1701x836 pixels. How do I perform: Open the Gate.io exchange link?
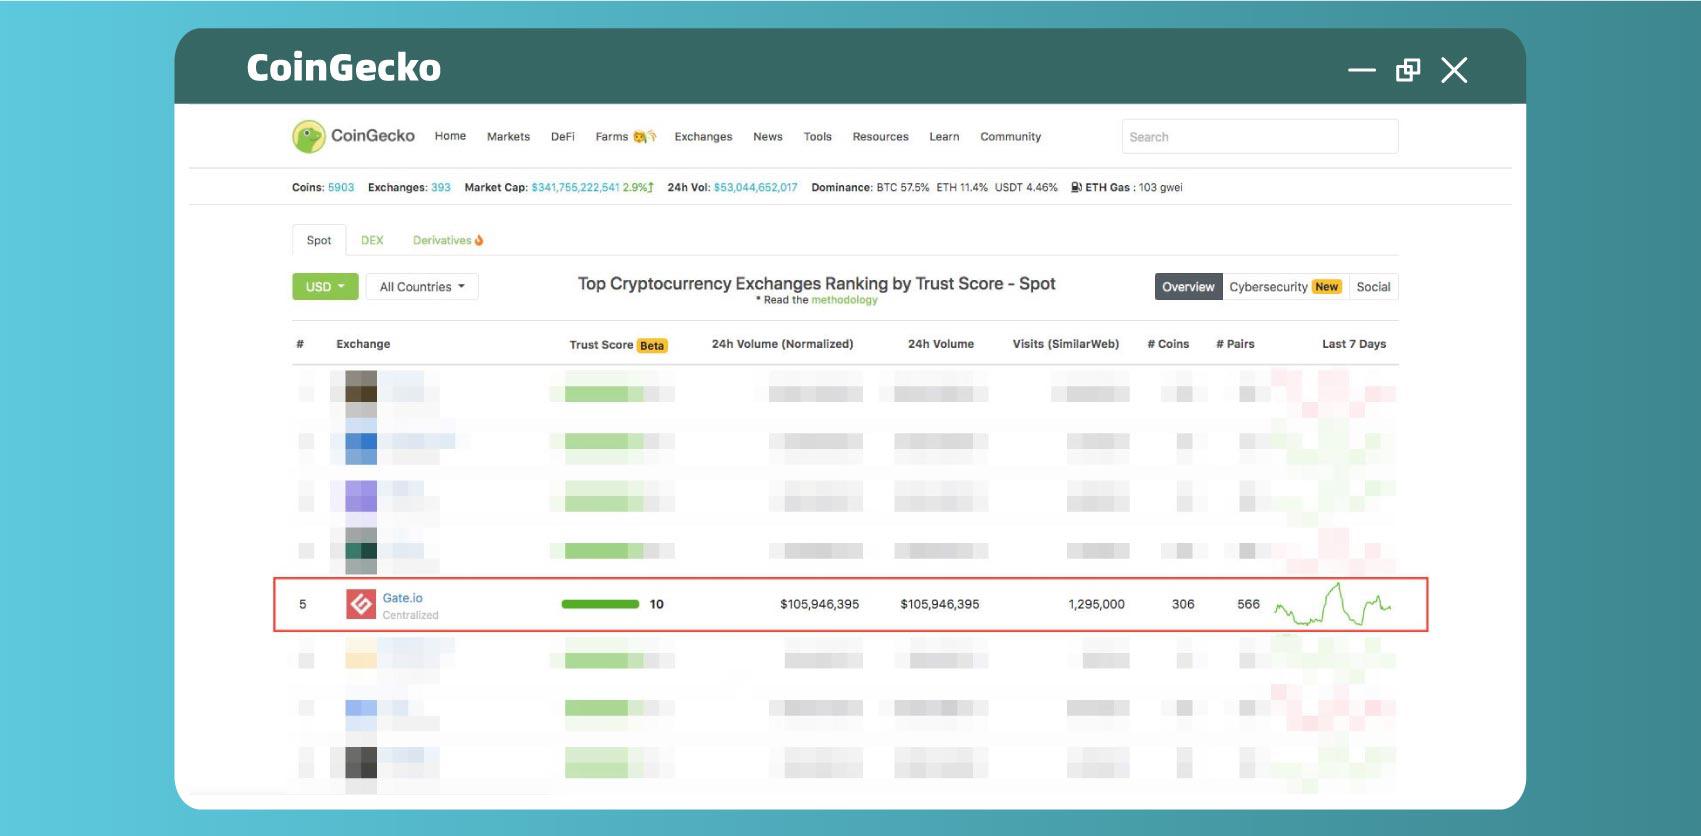pos(402,598)
